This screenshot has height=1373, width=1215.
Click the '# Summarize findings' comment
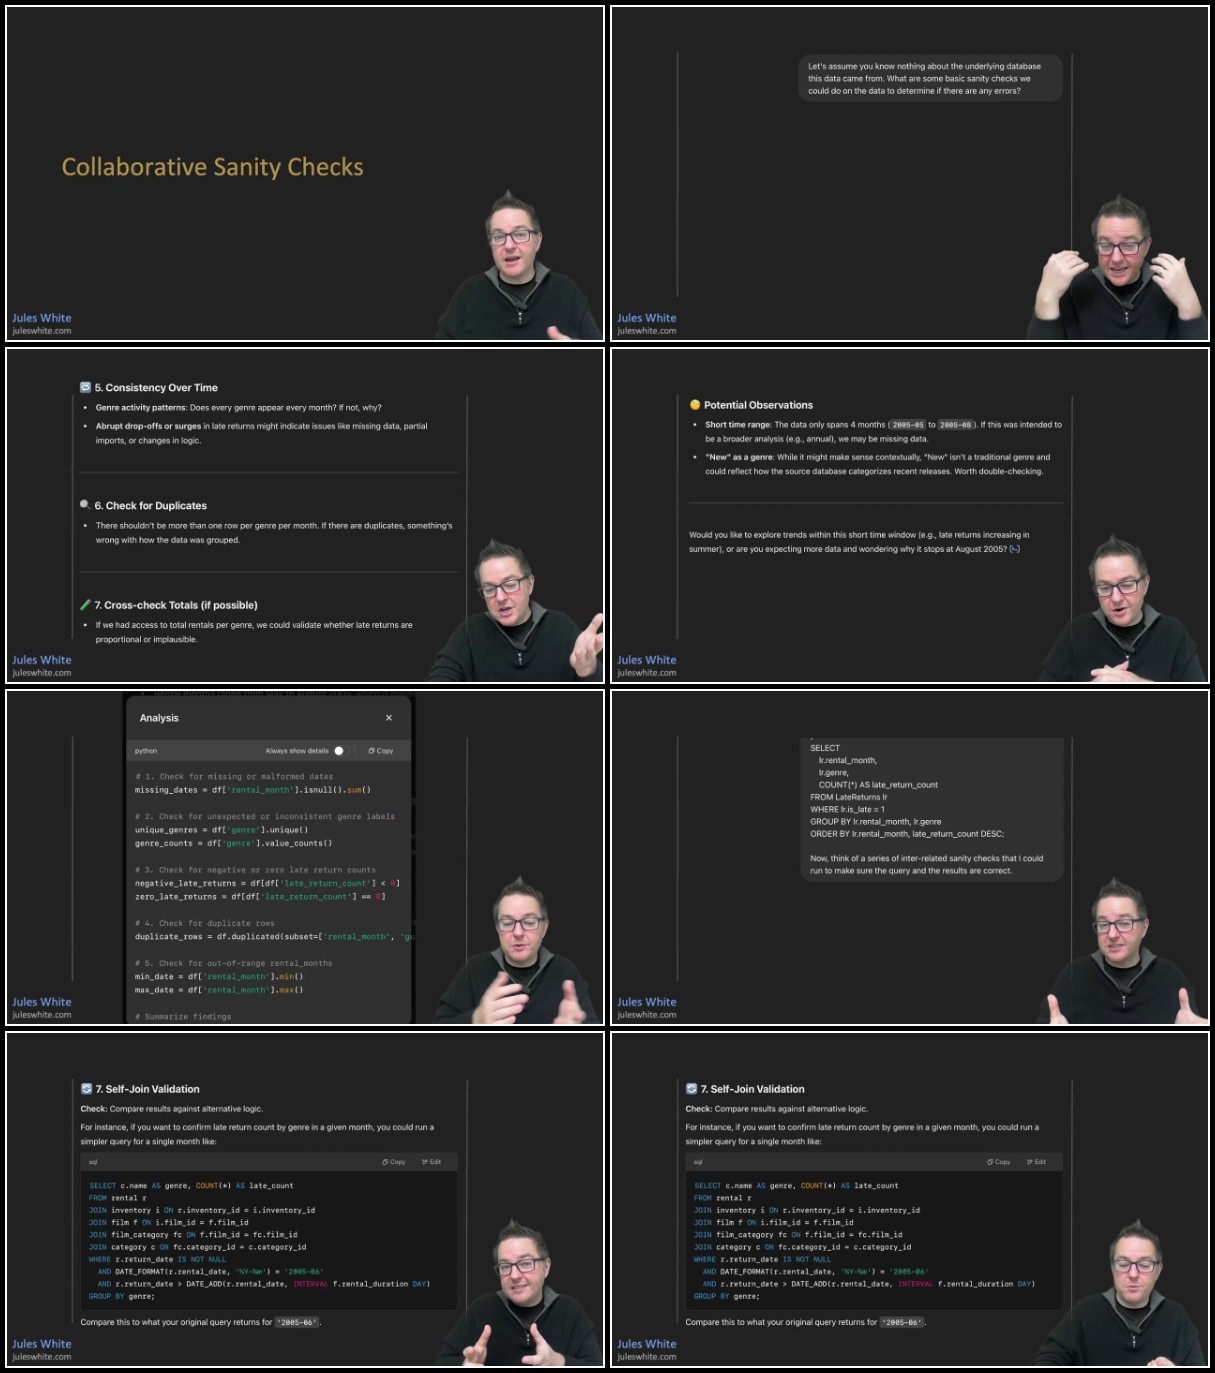[183, 1017]
